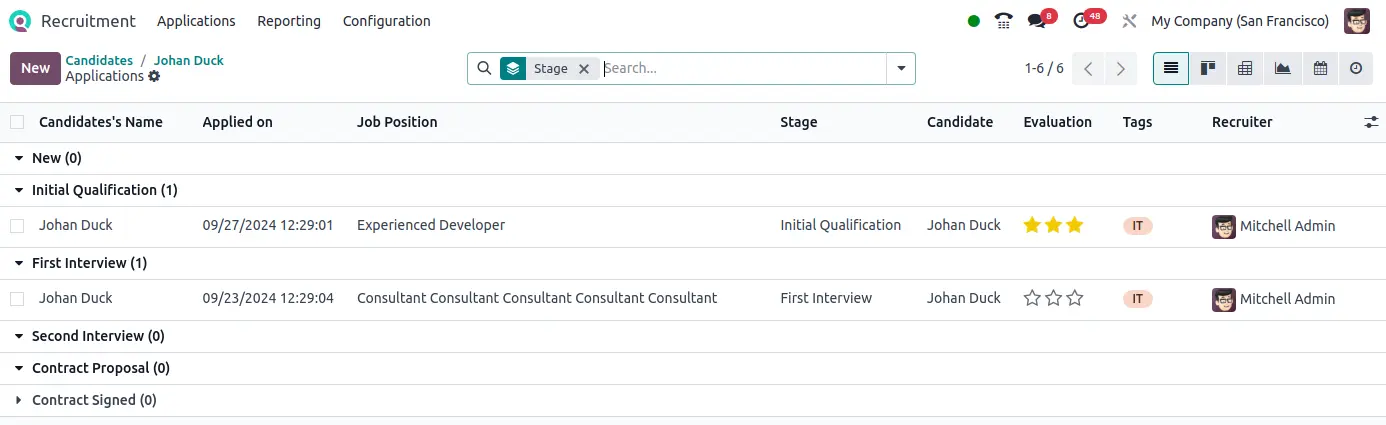This screenshot has width=1386, height=425.
Task: Open optional columns adjust icon
Action: (1370, 122)
